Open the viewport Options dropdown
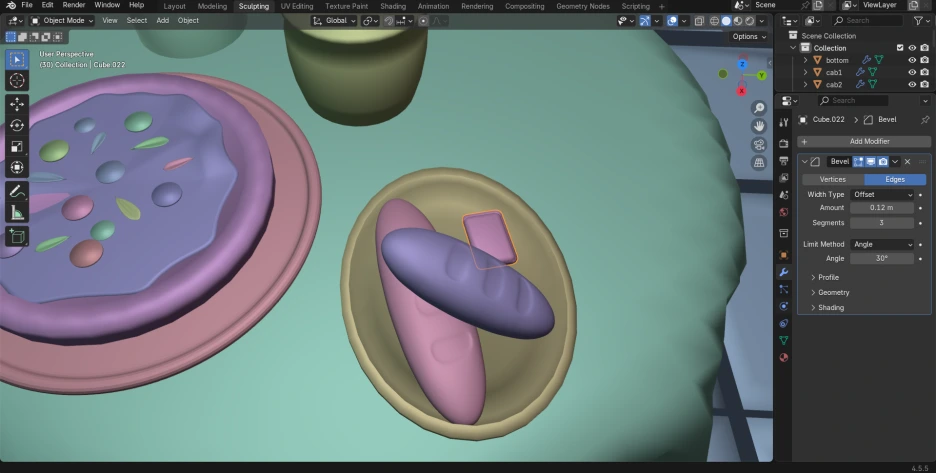This screenshot has width=936, height=473. click(749, 36)
